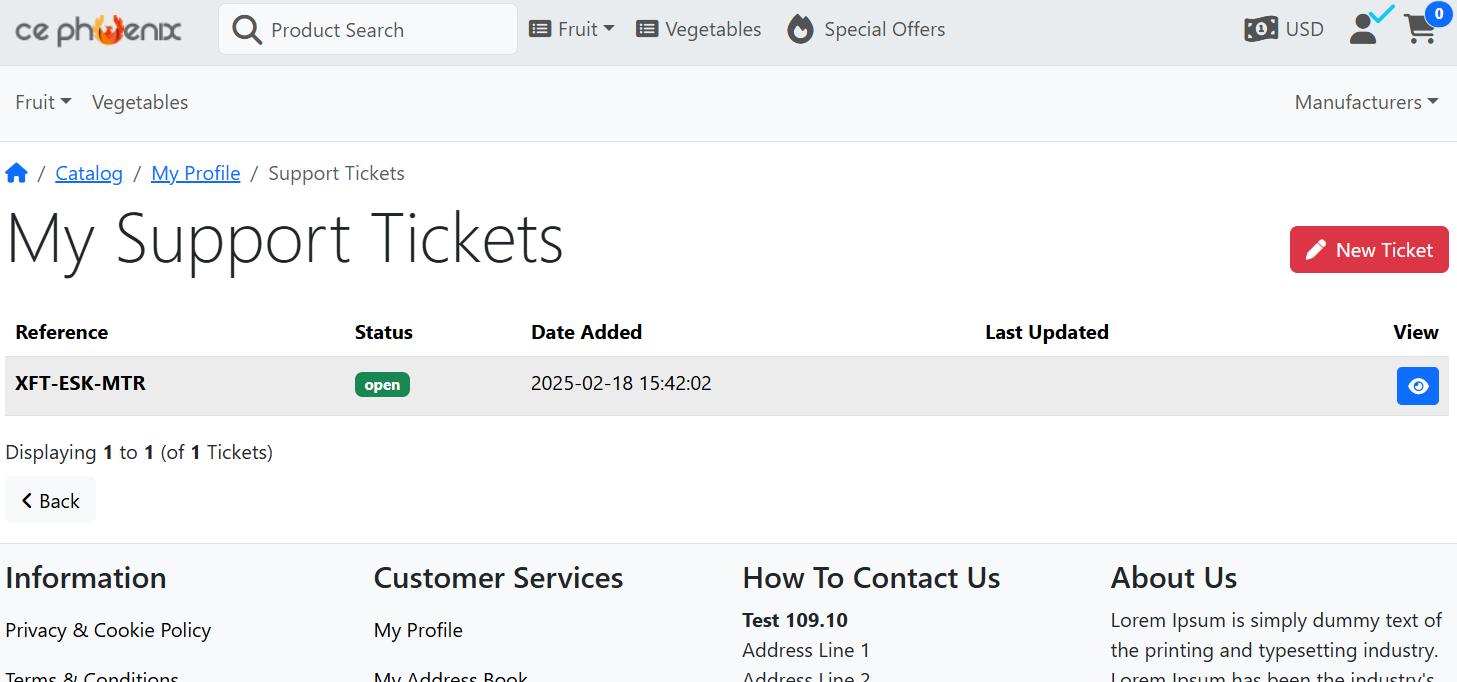Follow the My Profile breadcrumb link
This screenshot has height=682, width=1457.
coord(196,173)
